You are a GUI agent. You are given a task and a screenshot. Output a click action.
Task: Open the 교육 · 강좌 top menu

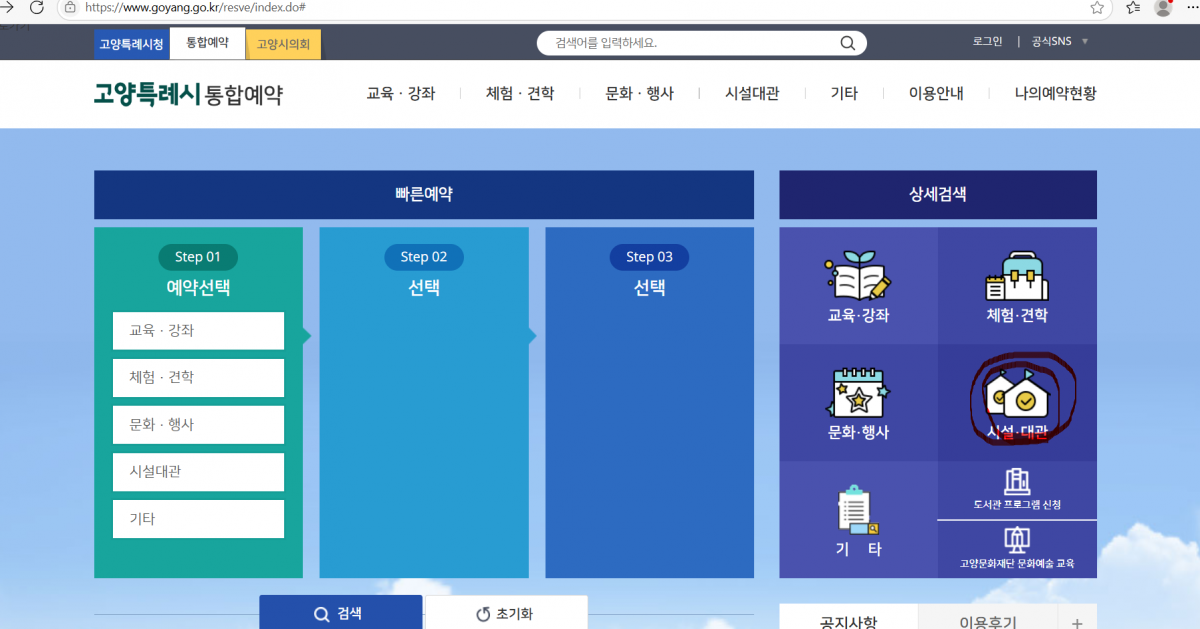(401, 93)
